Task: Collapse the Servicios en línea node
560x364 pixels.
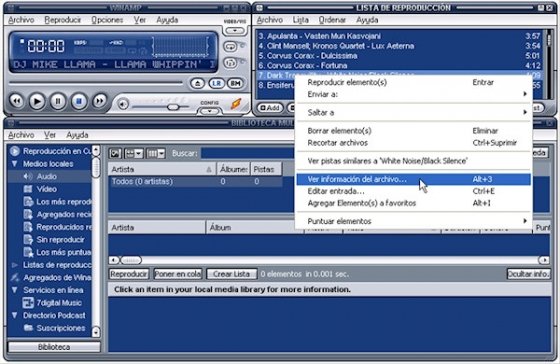Action: point(15,290)
